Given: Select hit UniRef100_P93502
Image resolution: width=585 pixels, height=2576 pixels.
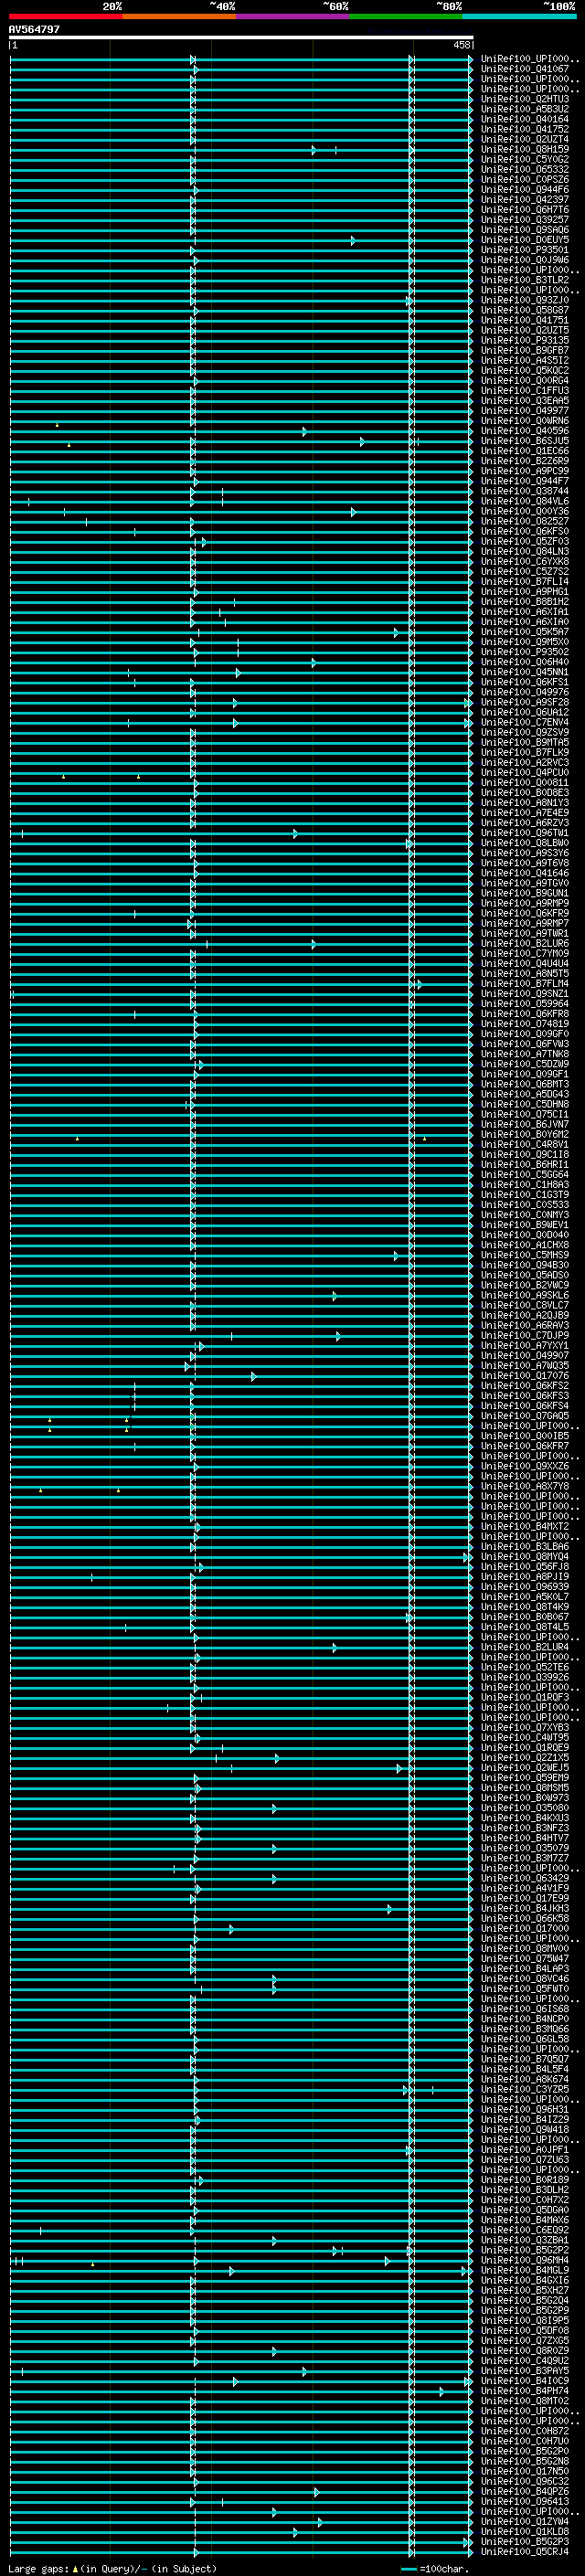Looking at the screenshot, I should tap(525, 652).
